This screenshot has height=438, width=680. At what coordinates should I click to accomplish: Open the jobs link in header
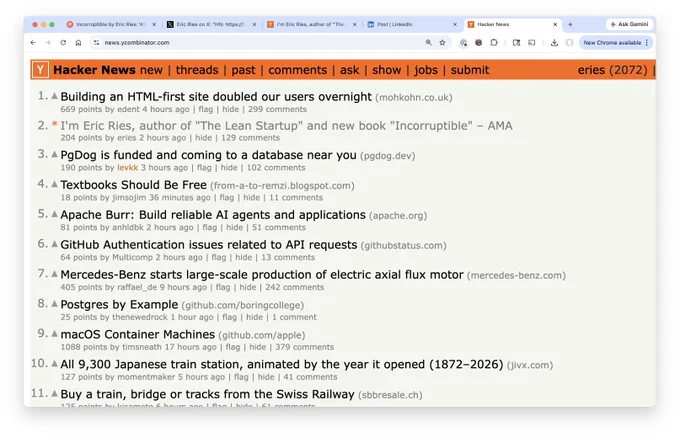click(x=426, y=70)
